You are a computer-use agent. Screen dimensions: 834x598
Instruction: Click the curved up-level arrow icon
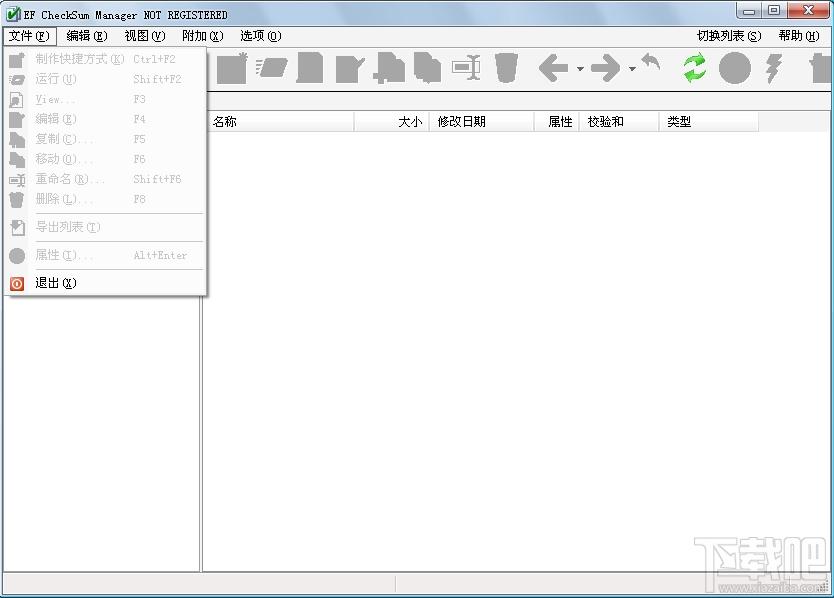pyautogui.click(x=651, y=62)
